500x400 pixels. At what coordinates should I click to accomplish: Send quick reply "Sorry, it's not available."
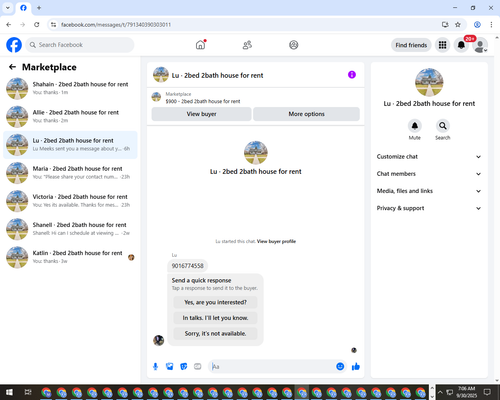(x=215, y=333)
